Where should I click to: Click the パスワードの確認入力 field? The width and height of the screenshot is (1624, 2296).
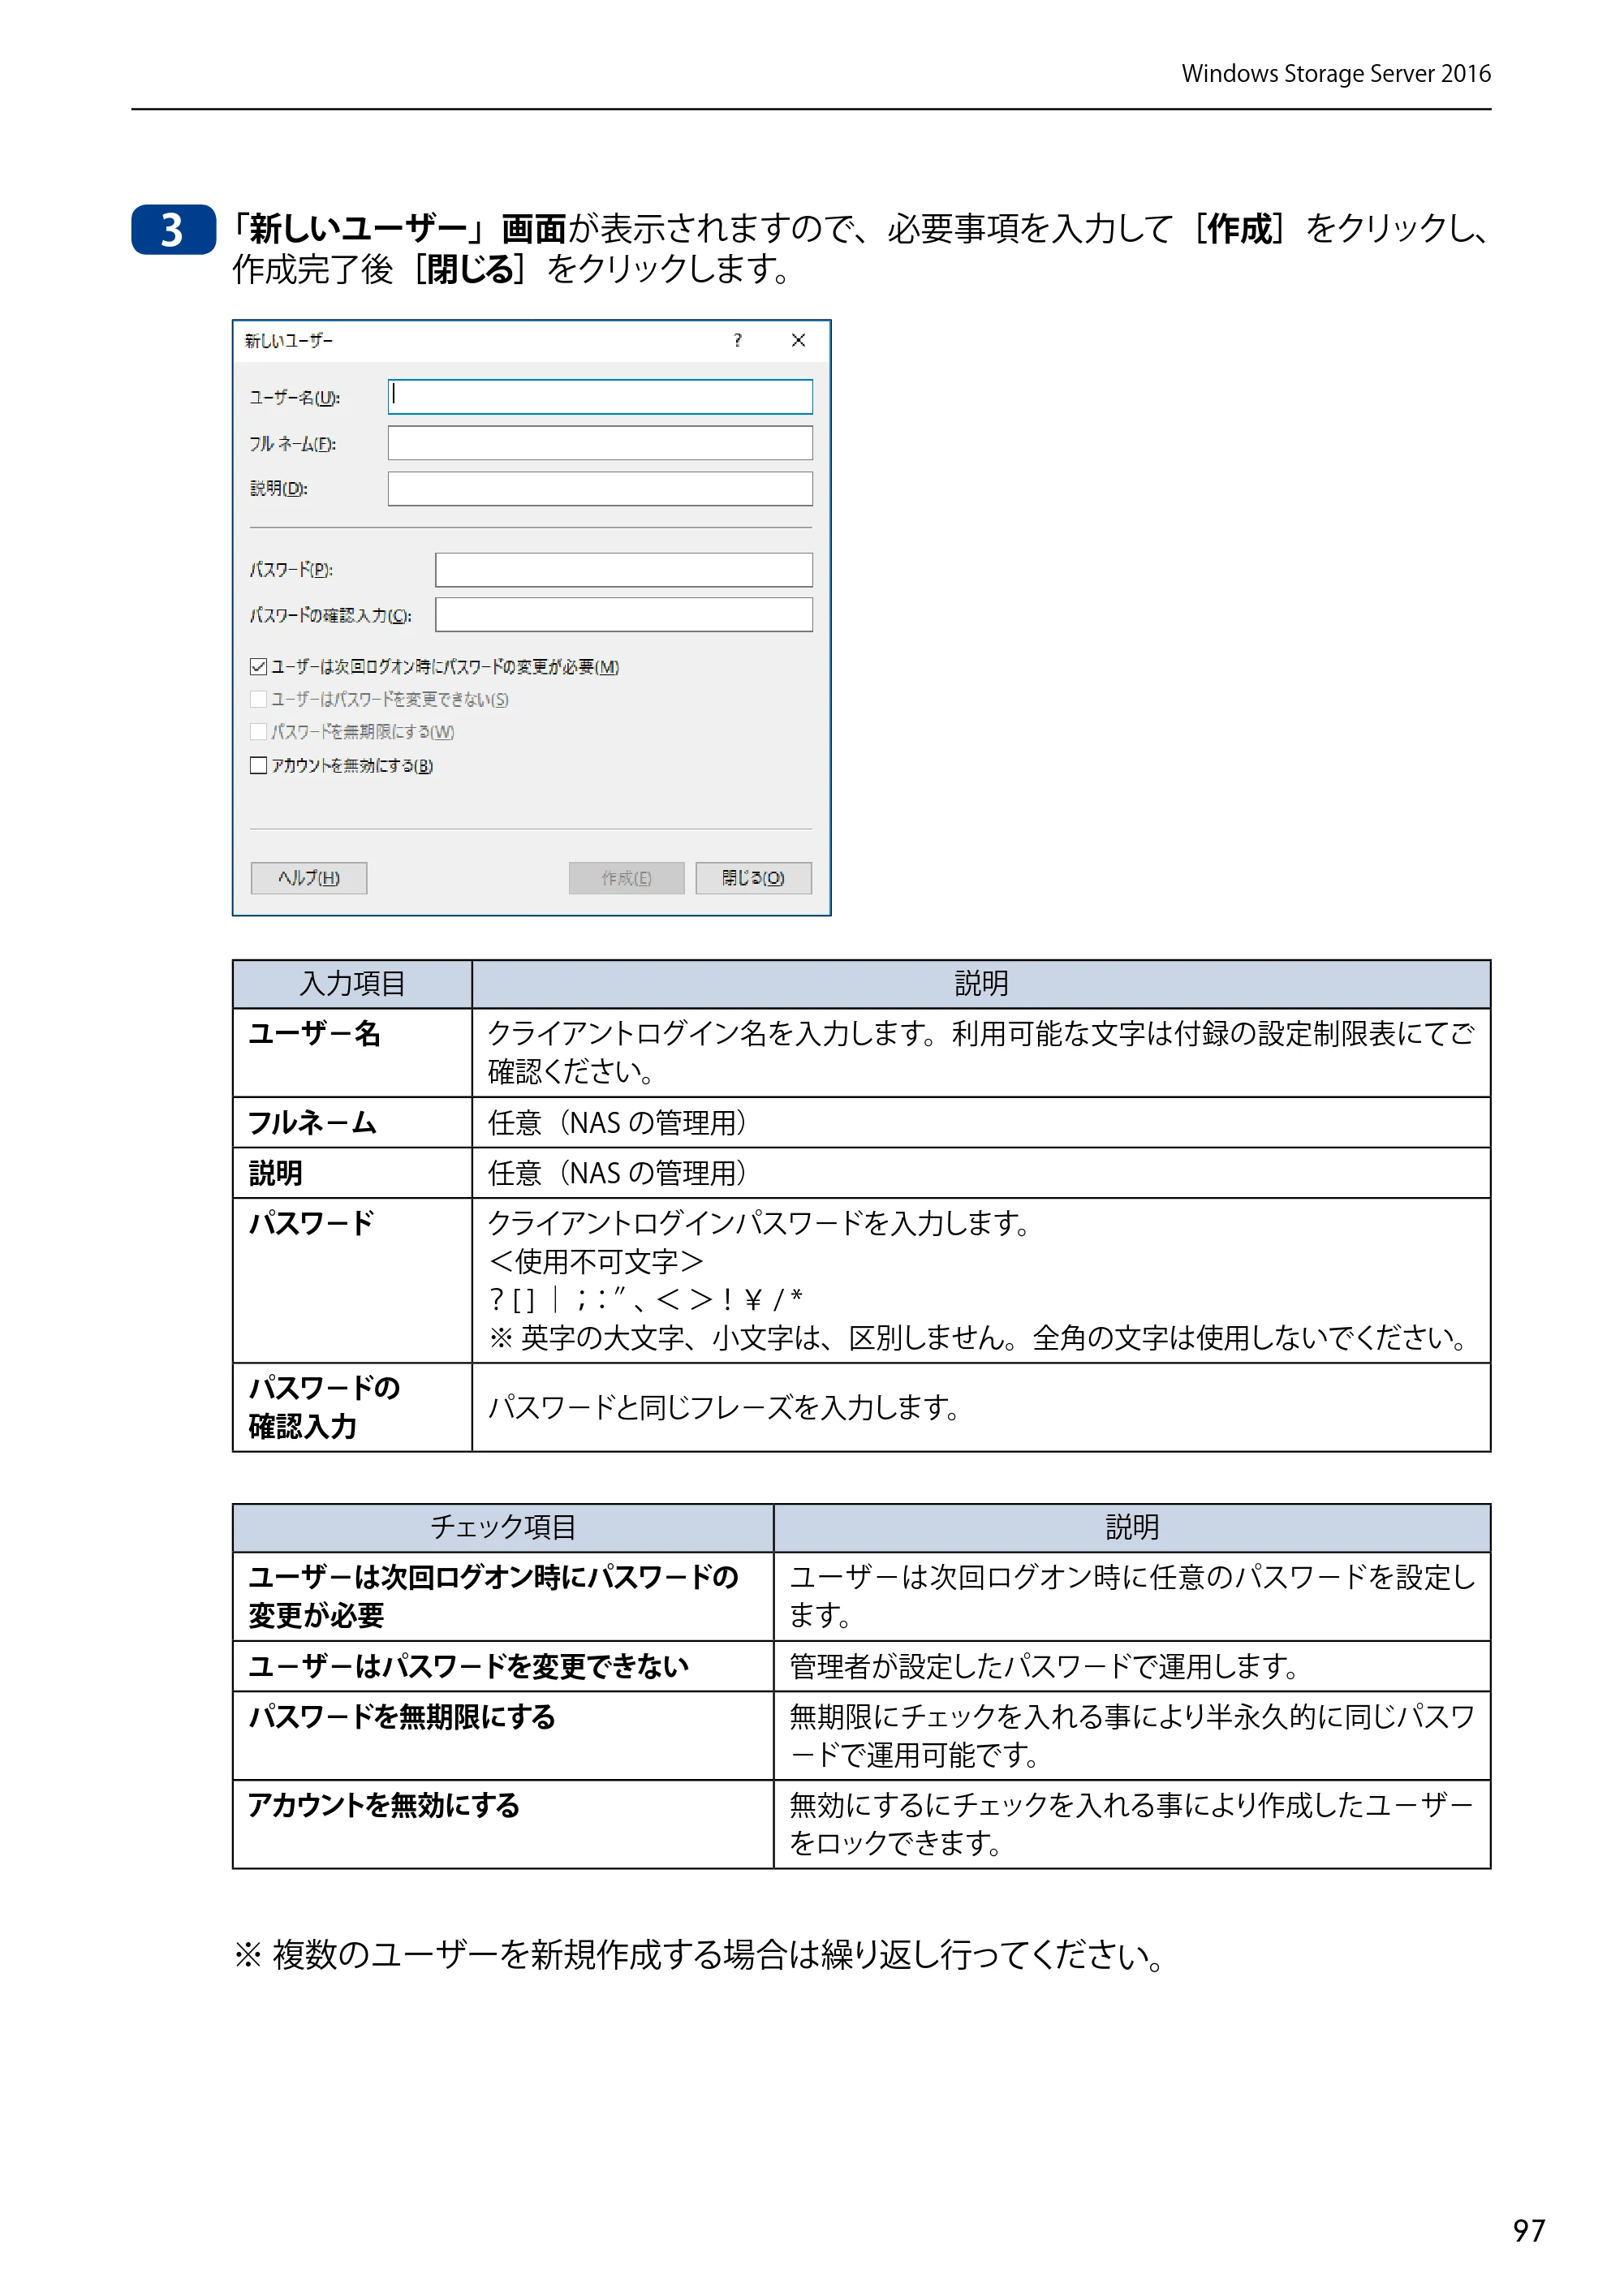coord(624,614)
